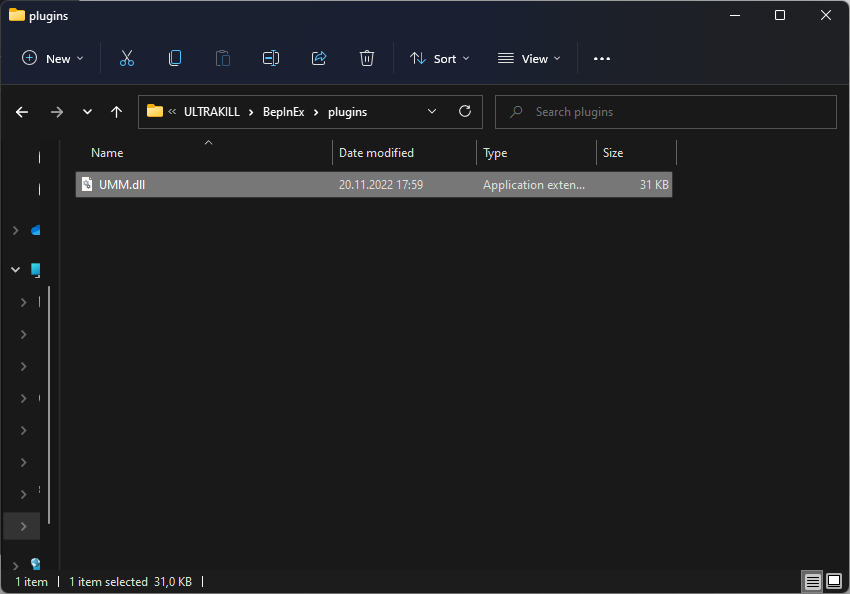The height and width of the screenshot is (594, 850).
Task: Click folder icon in address bar
Action: click(x=155, y=111)
